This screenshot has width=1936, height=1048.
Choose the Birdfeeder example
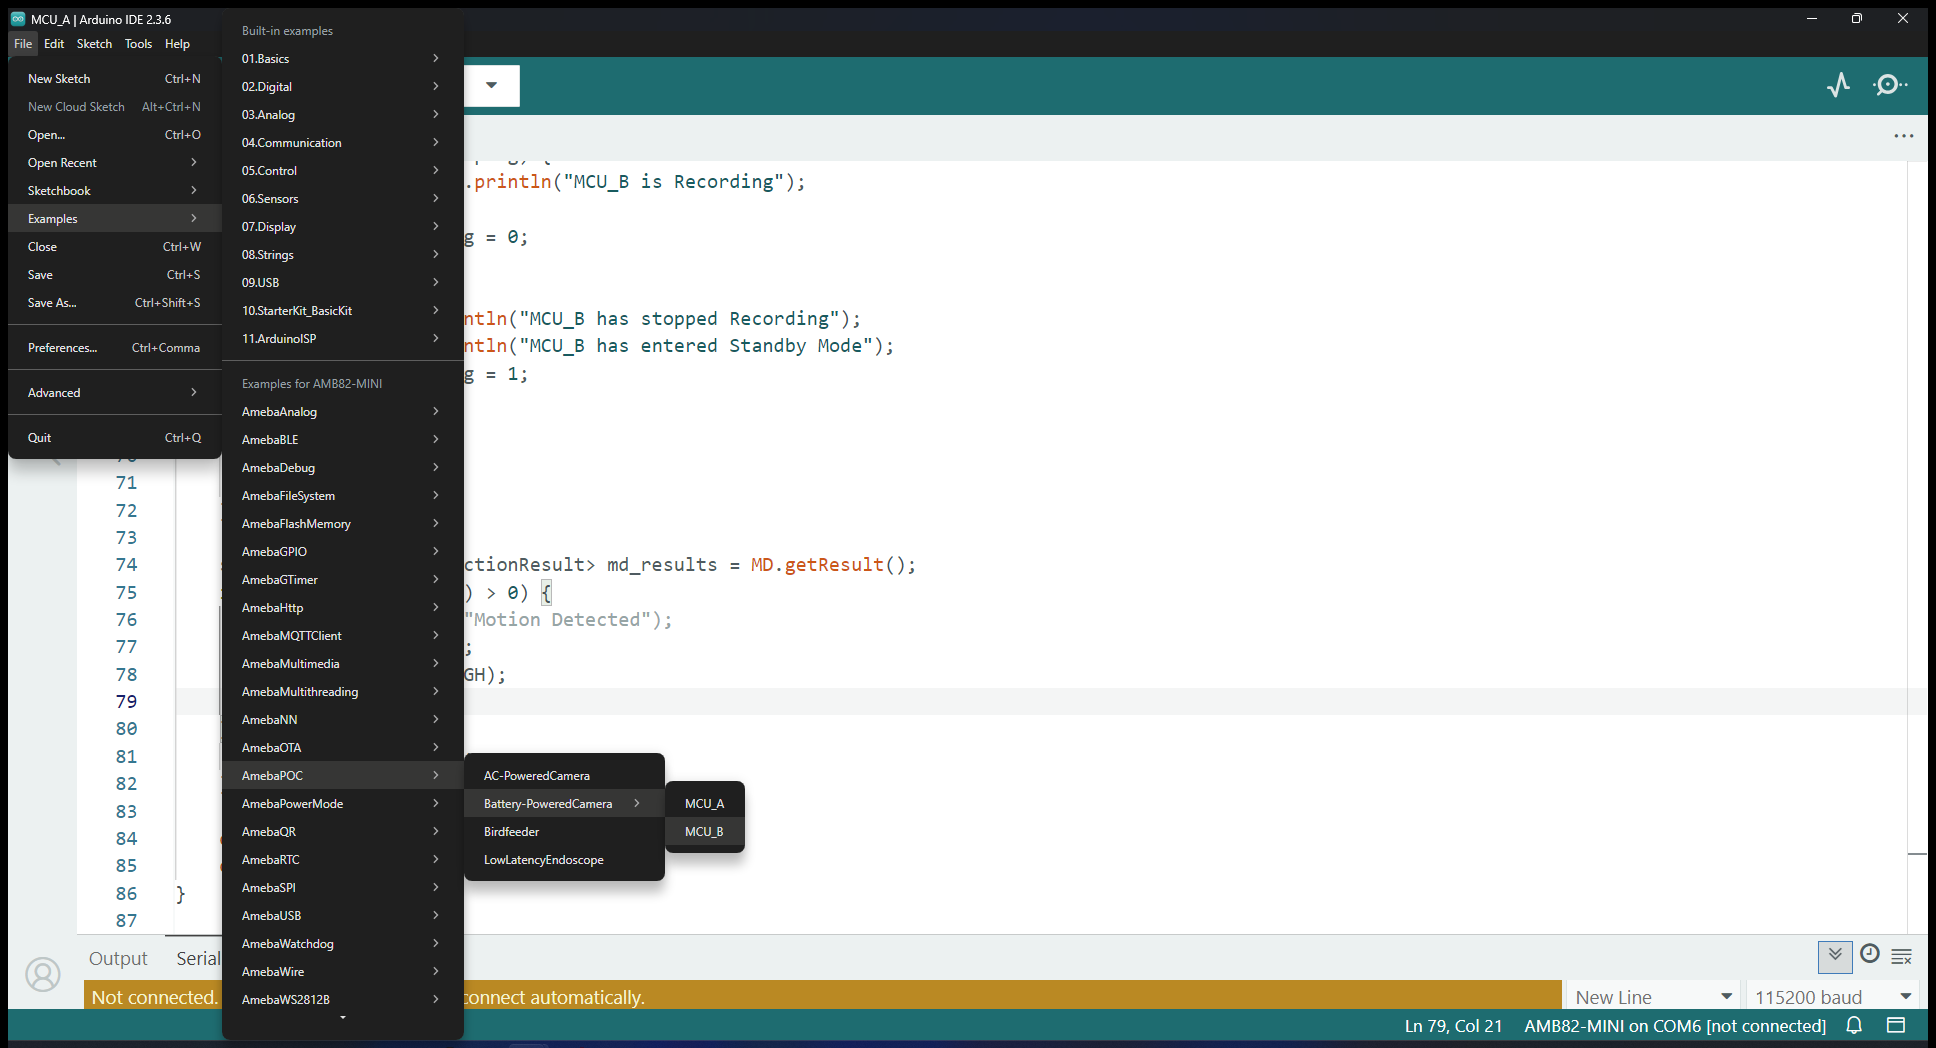512,832
